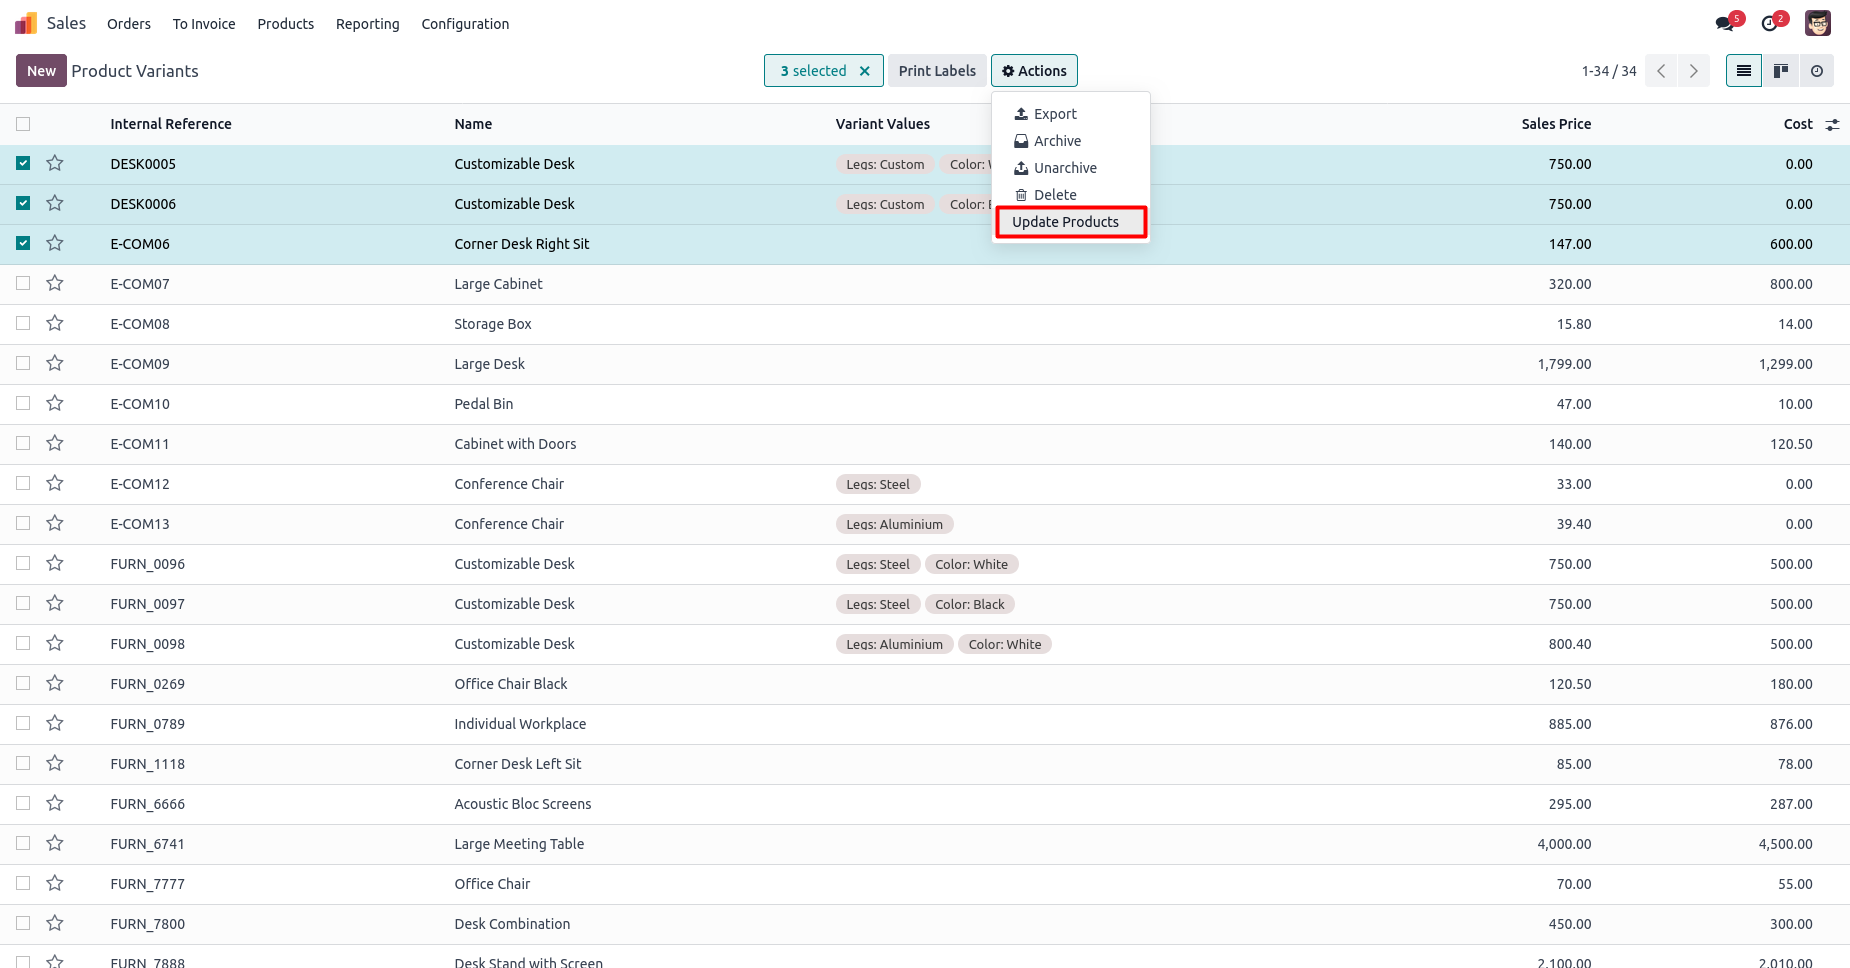Open the Sales app home icon
Image resolution: width=1850 pixels, height=968 pixels.
pyautogui.click(x=26, y=23)
